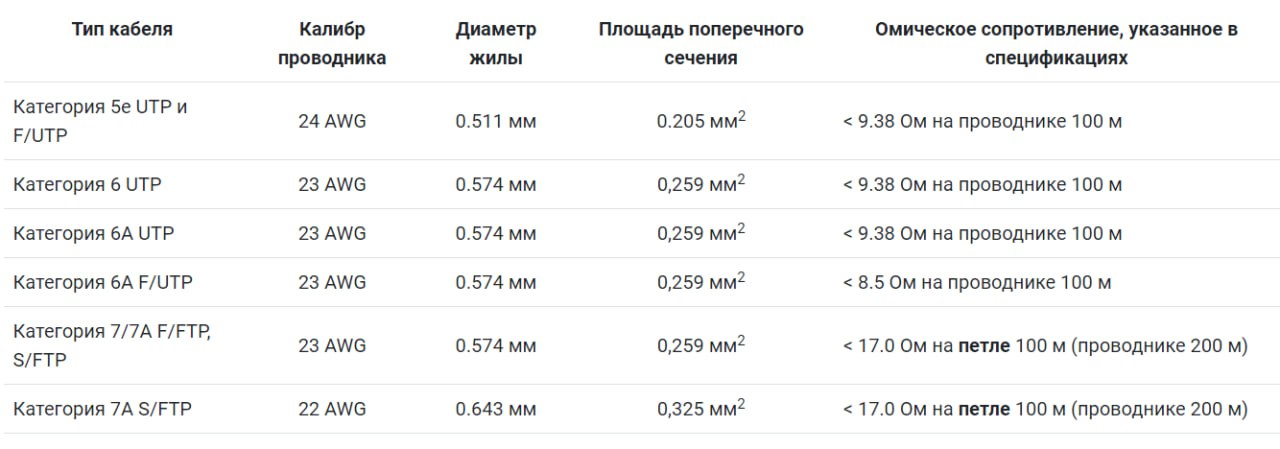The height and width of the screenshot is (449, 1280).
Task: Select the 'Категория 7/7A F/FTP, S/FTP' cell
Action: pos(112,346)
